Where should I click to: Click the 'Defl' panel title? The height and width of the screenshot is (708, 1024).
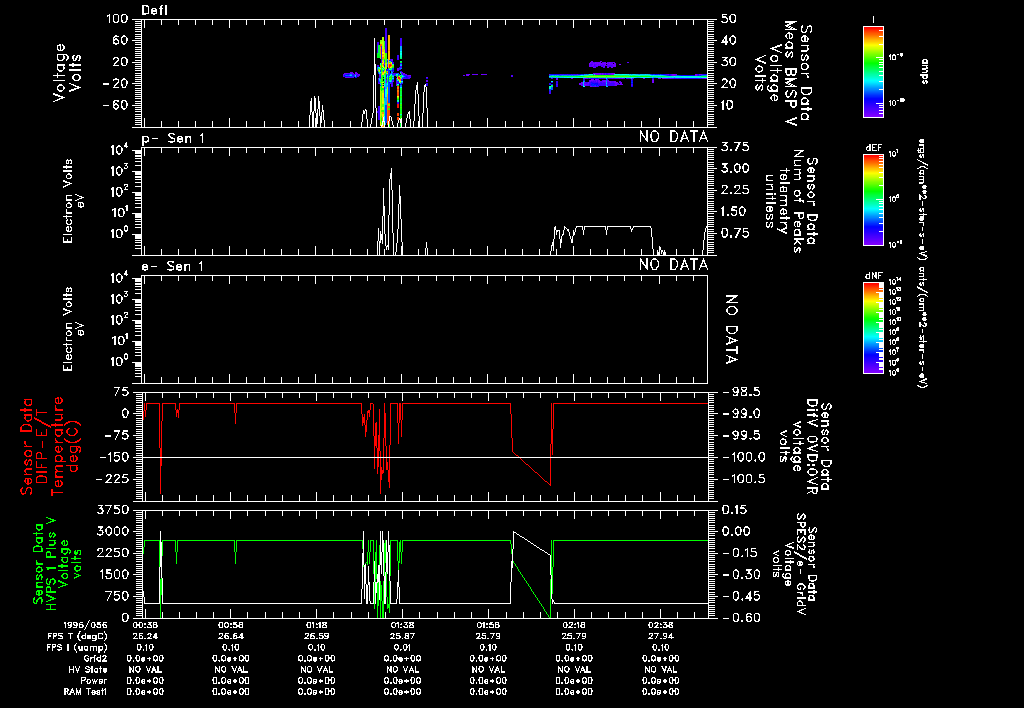click(x=155, y=10)
